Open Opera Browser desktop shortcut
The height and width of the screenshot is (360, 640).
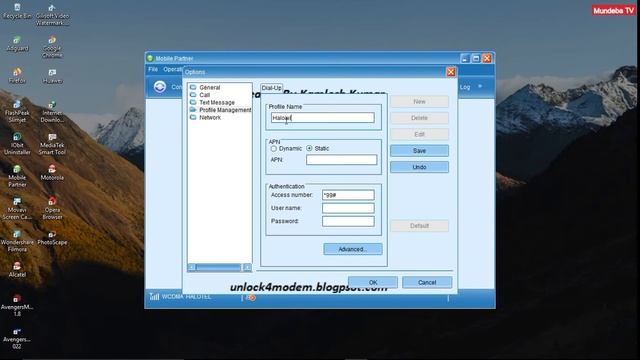[x=52, y=208]
